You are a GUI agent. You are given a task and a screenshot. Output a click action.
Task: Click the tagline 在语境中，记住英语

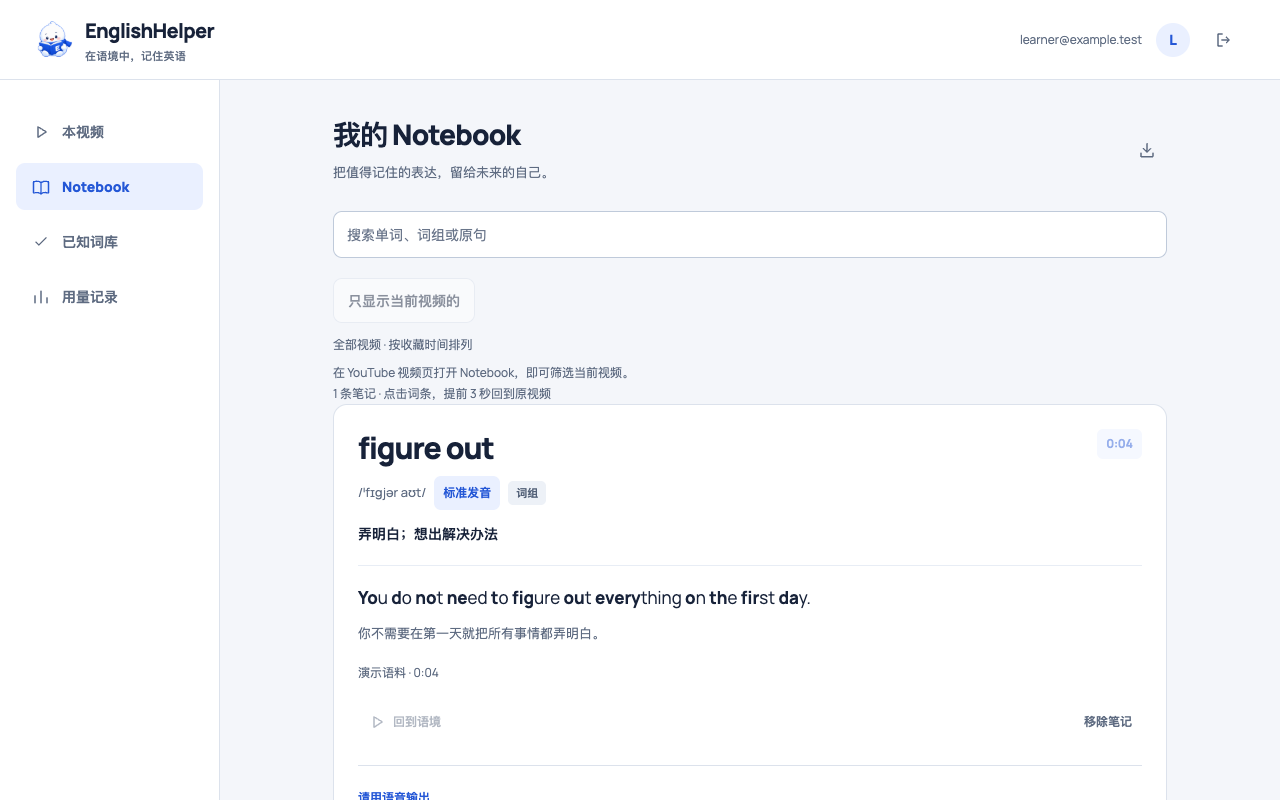click(x=136, y=56)
